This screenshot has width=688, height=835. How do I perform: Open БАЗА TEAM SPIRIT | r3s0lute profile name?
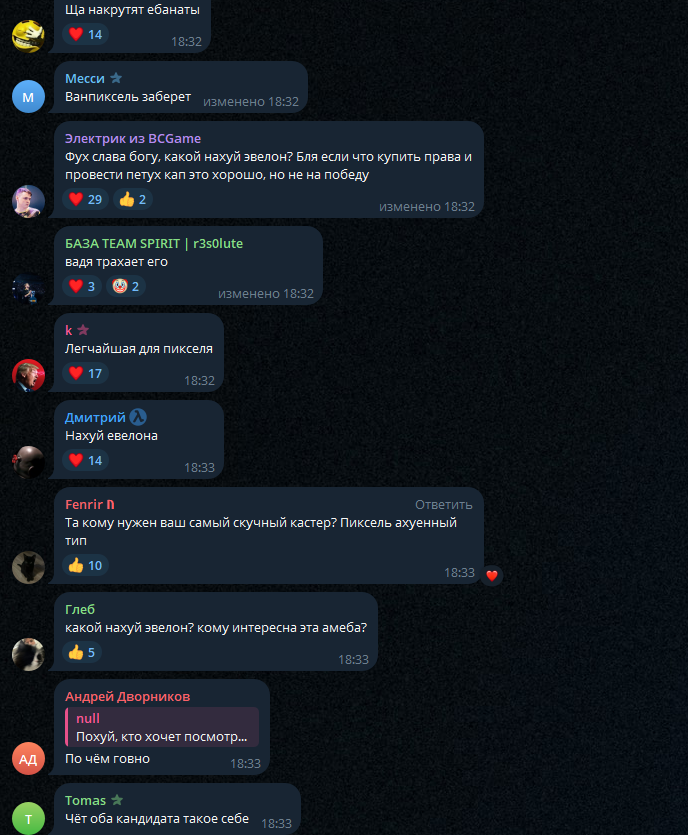click(154, 243)
